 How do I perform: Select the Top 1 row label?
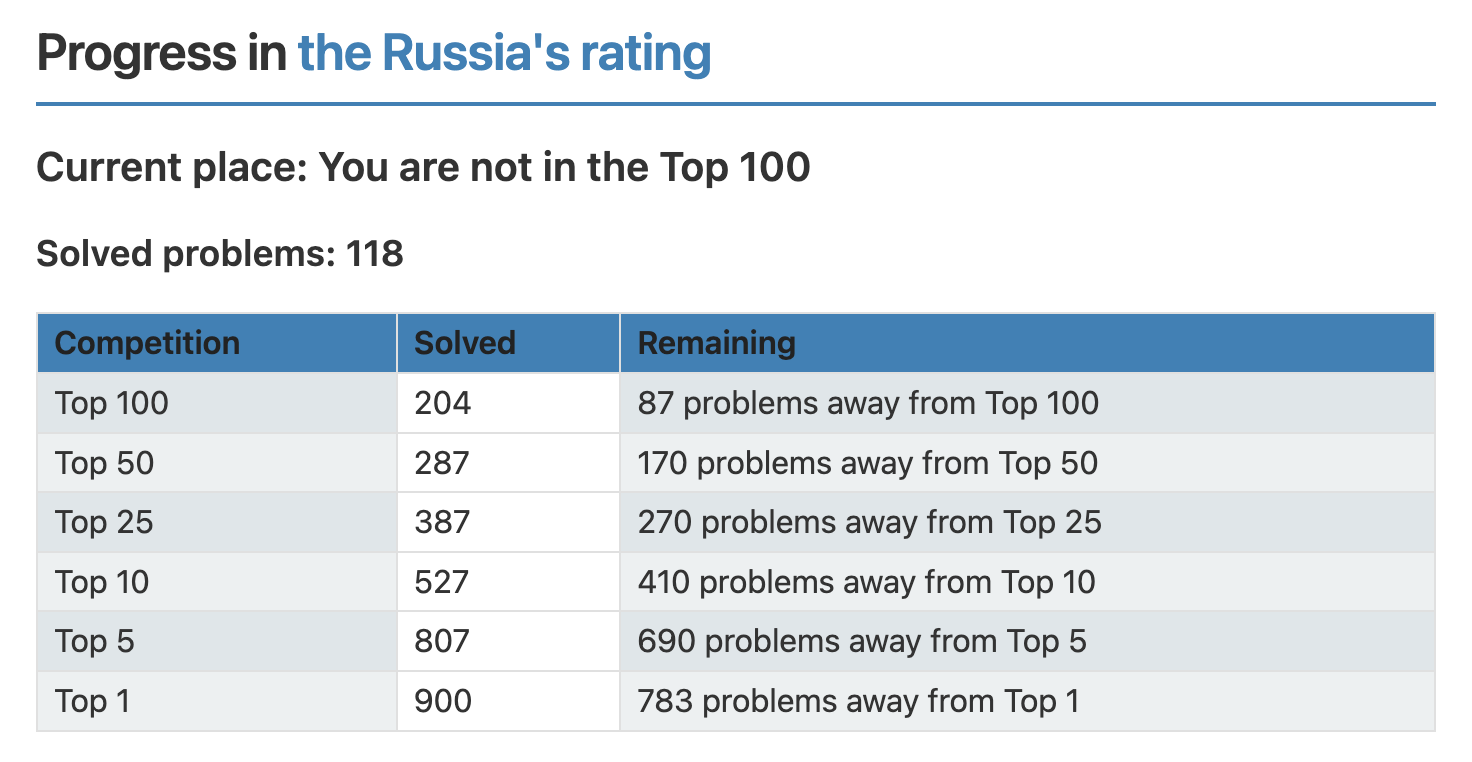click(x=93, y=701)
